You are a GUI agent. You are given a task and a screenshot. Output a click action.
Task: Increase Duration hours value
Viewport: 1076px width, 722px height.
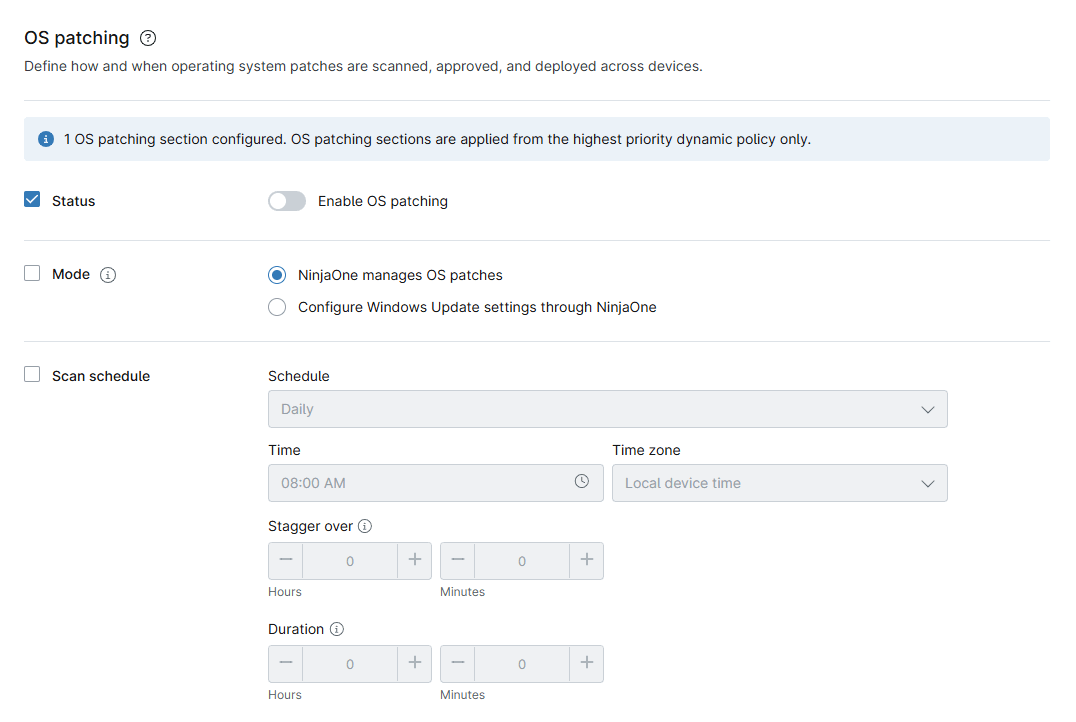(x=414, y=663)
